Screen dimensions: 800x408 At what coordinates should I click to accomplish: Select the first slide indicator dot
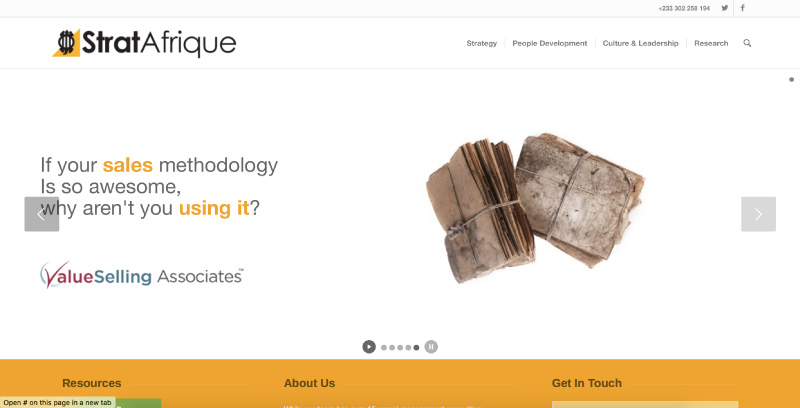tap(384, 347)
